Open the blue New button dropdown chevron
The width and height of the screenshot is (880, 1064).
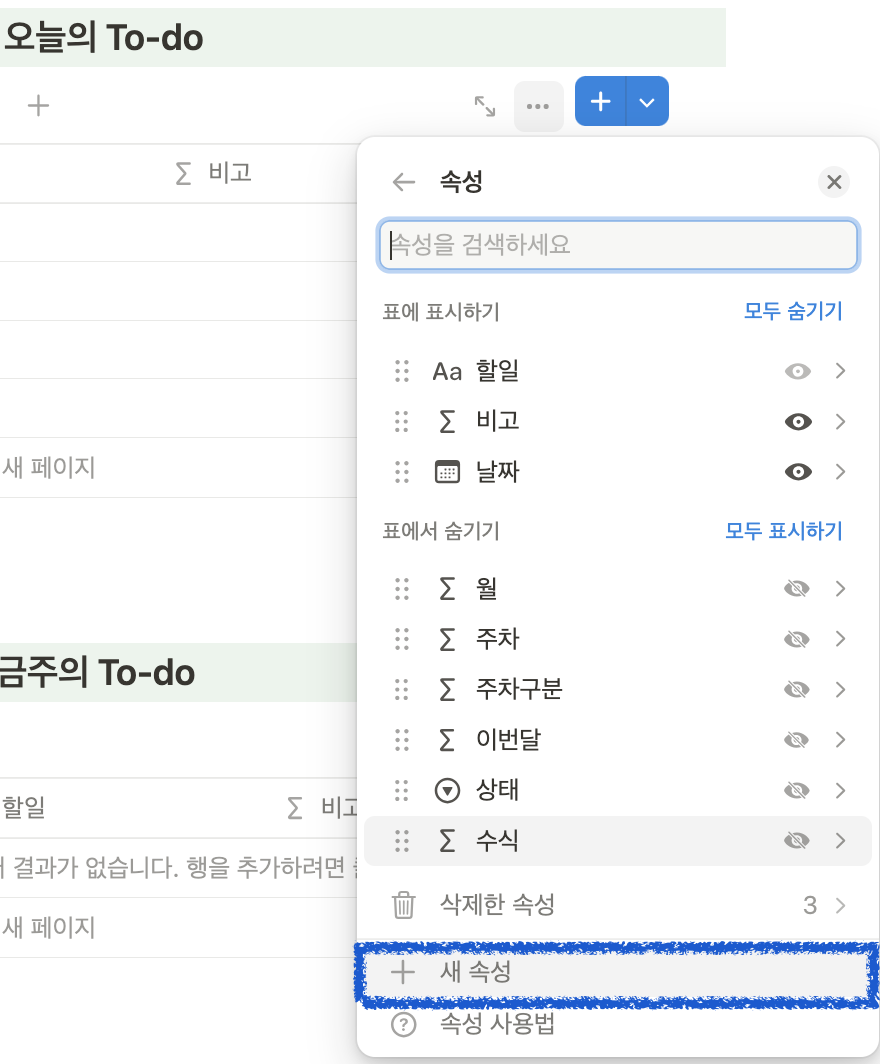[x=647, y=101]
